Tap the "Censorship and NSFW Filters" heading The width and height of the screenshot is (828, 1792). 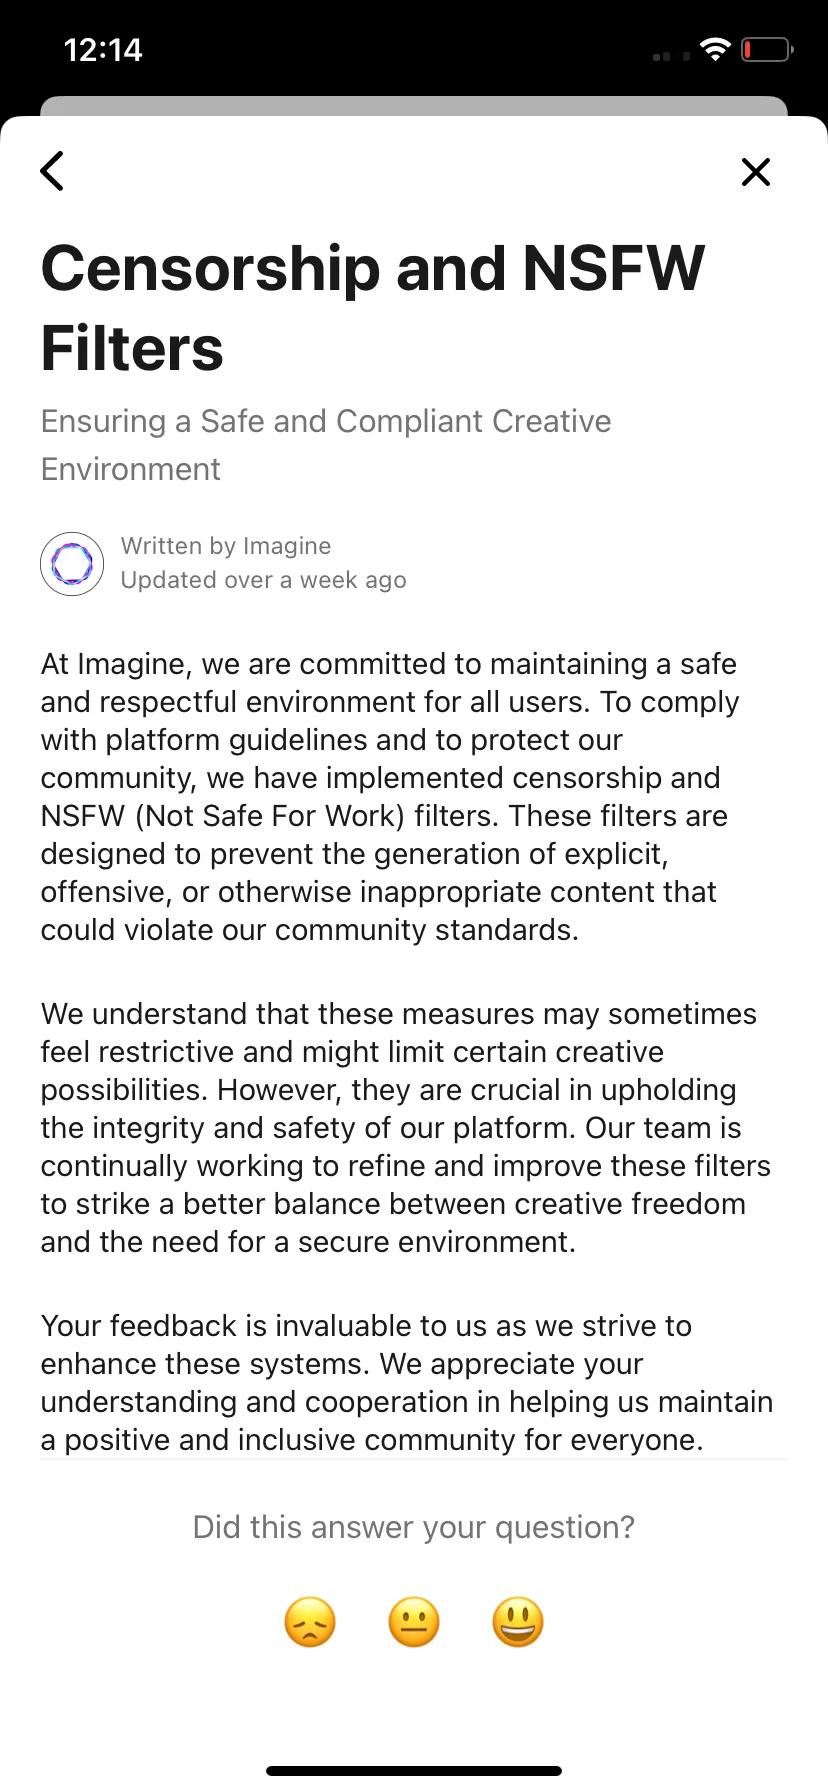click(x=373, y=308)
